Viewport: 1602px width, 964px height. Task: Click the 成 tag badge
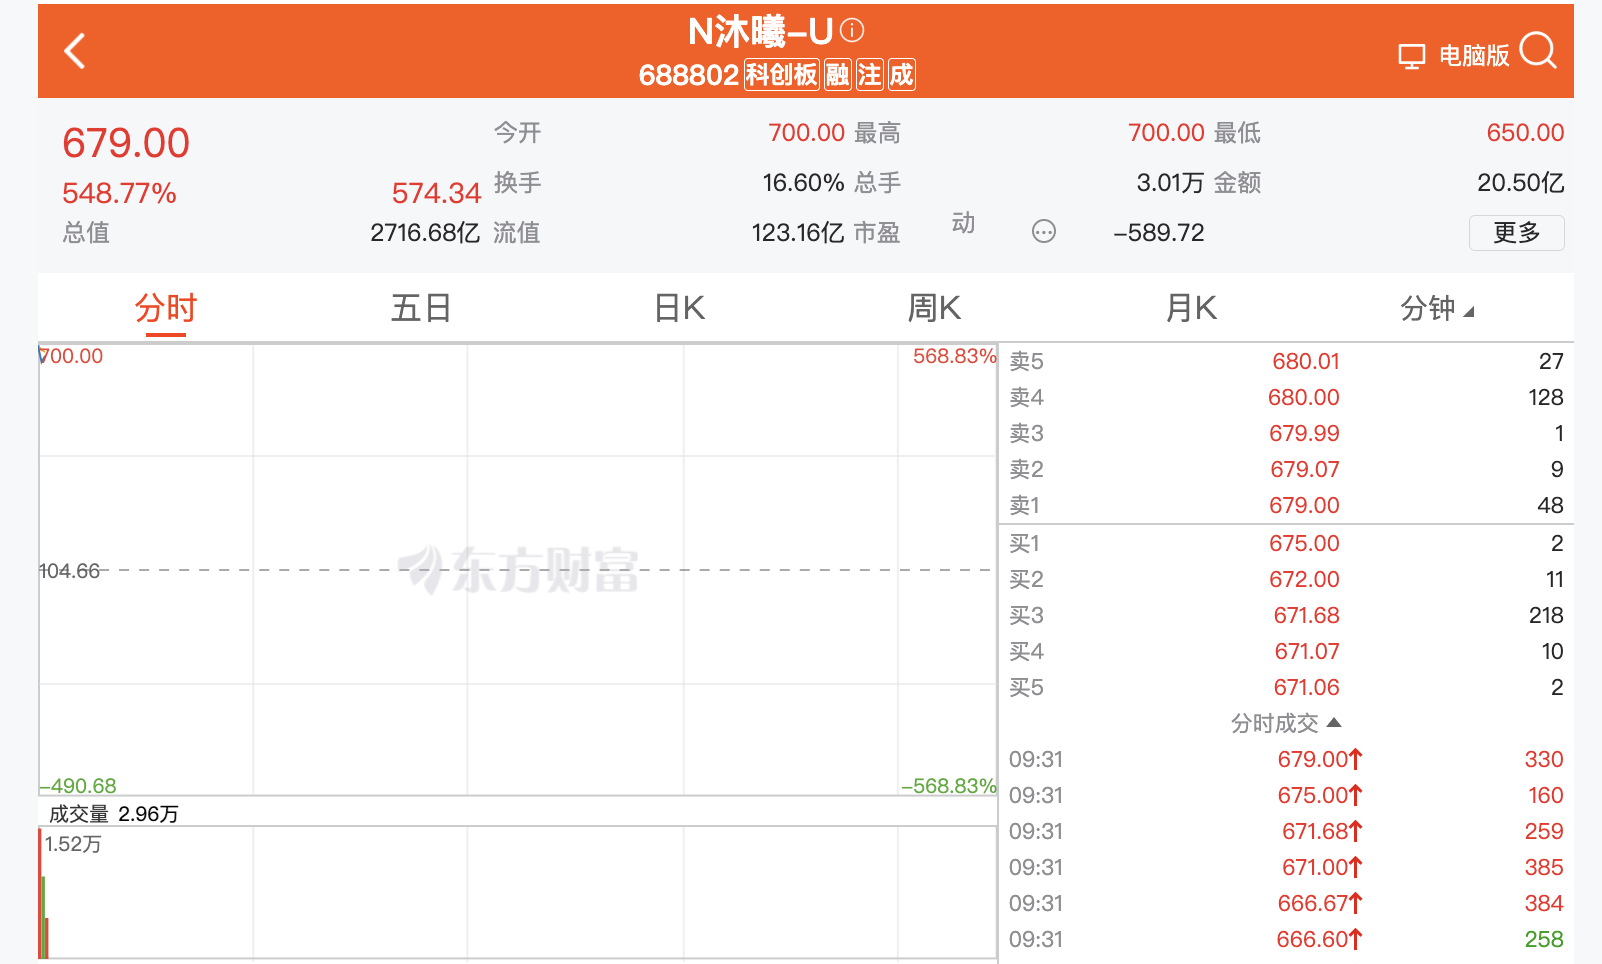902,75
